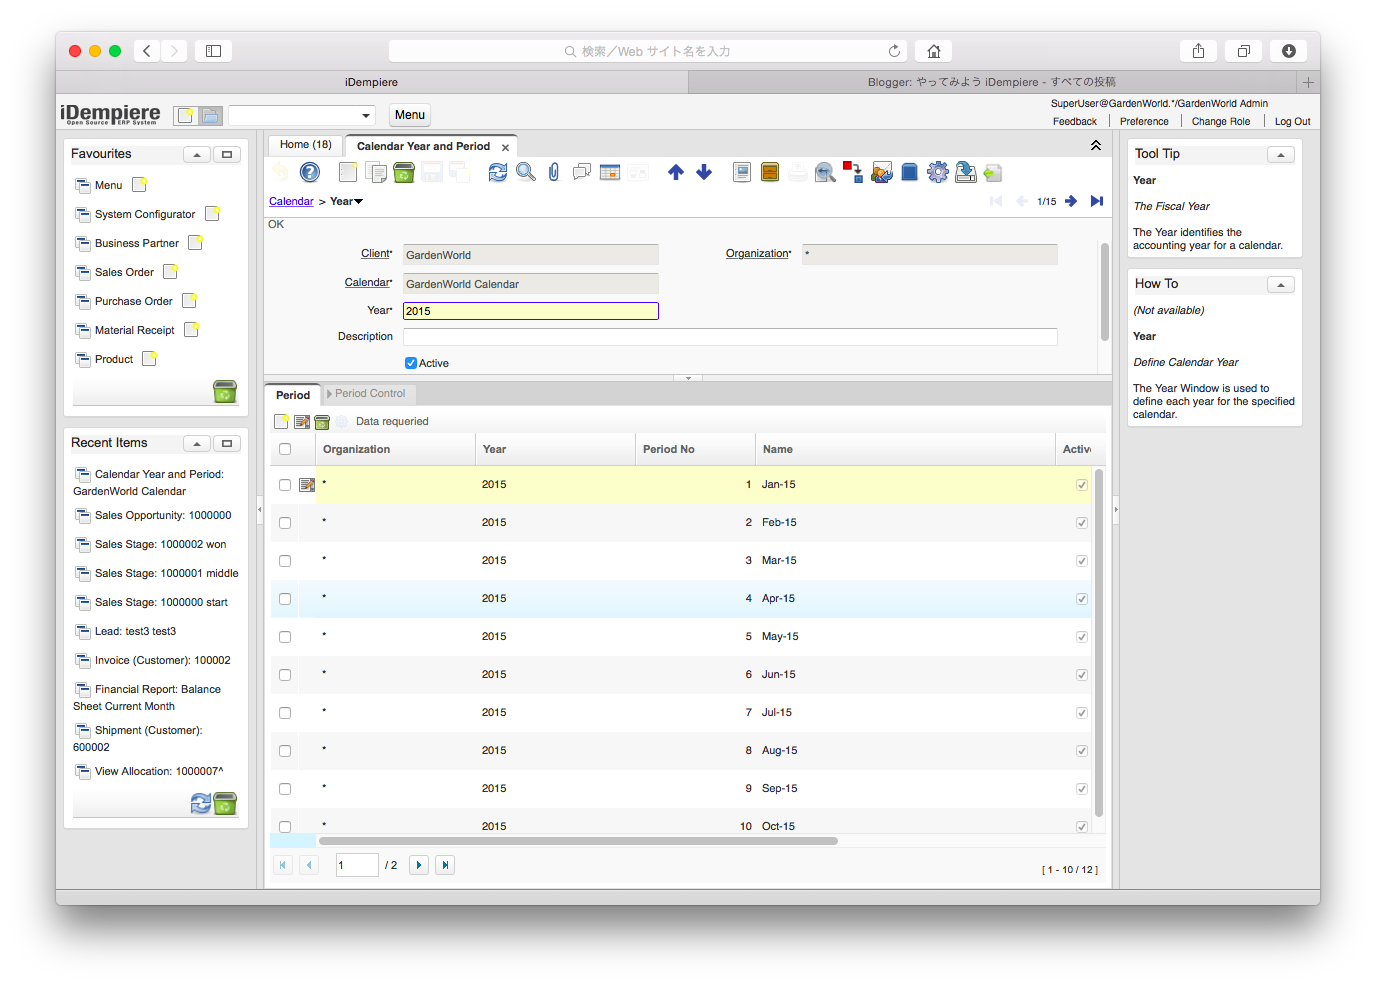Select the Jan-15 row checkbox
Image resolution: width=1376 pixels, height=985 pixels.
pyautogui.click(x=285, y=485)
